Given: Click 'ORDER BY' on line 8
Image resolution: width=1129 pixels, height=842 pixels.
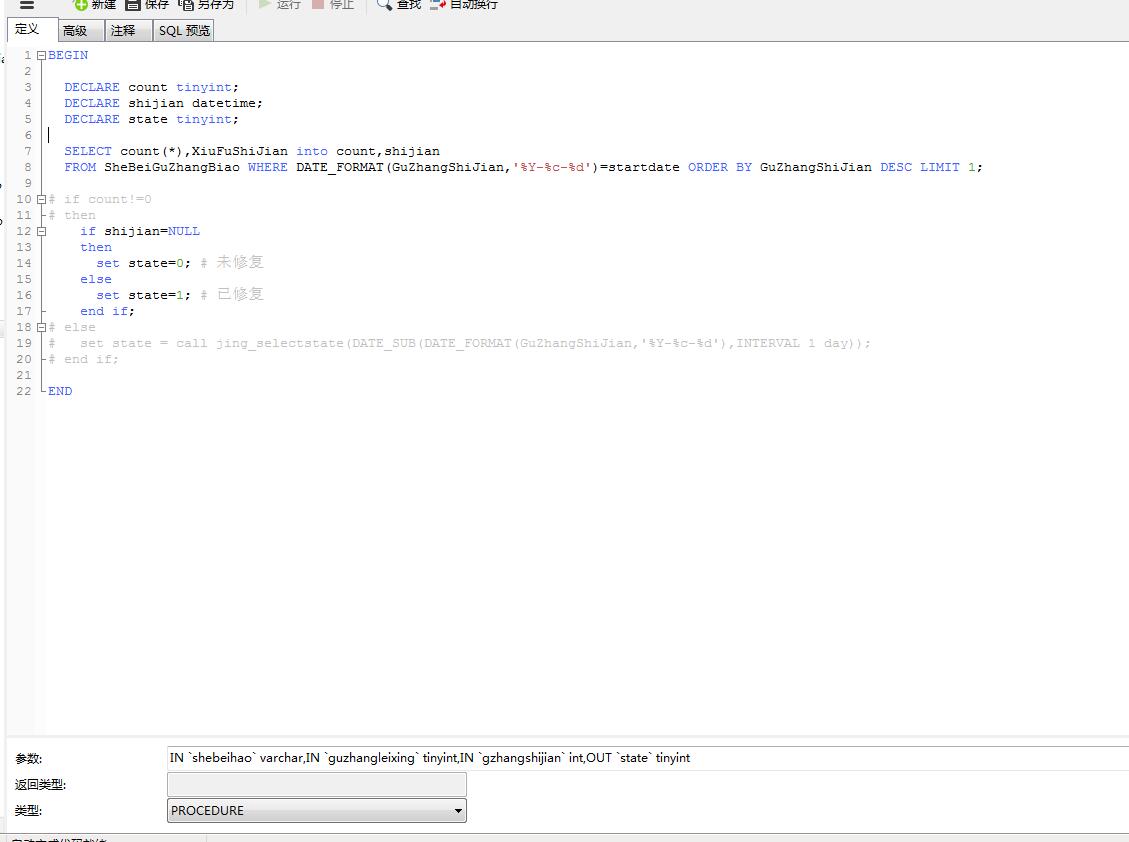Looking at the screenshot, I should click(x=719, y=167).
